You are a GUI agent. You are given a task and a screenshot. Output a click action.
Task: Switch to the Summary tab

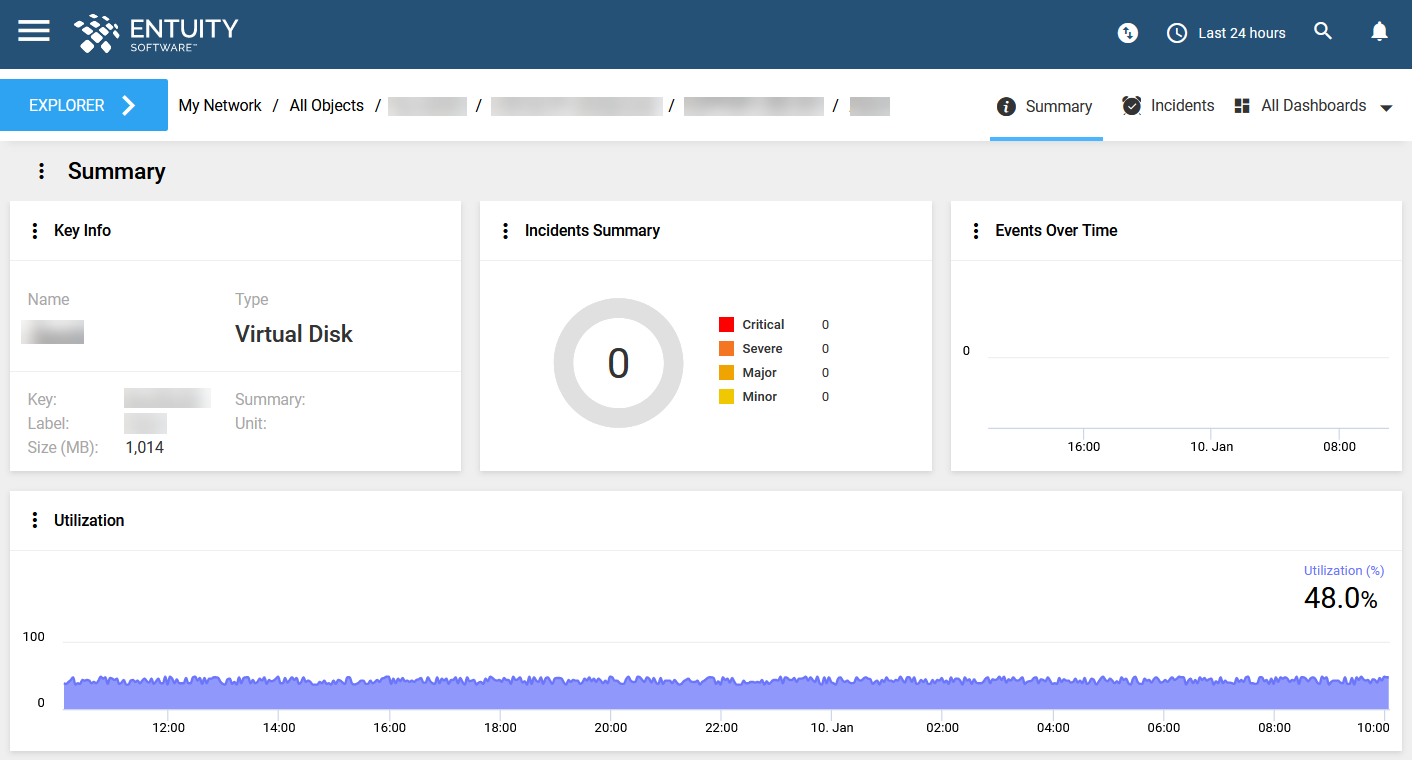[1046, 106]
